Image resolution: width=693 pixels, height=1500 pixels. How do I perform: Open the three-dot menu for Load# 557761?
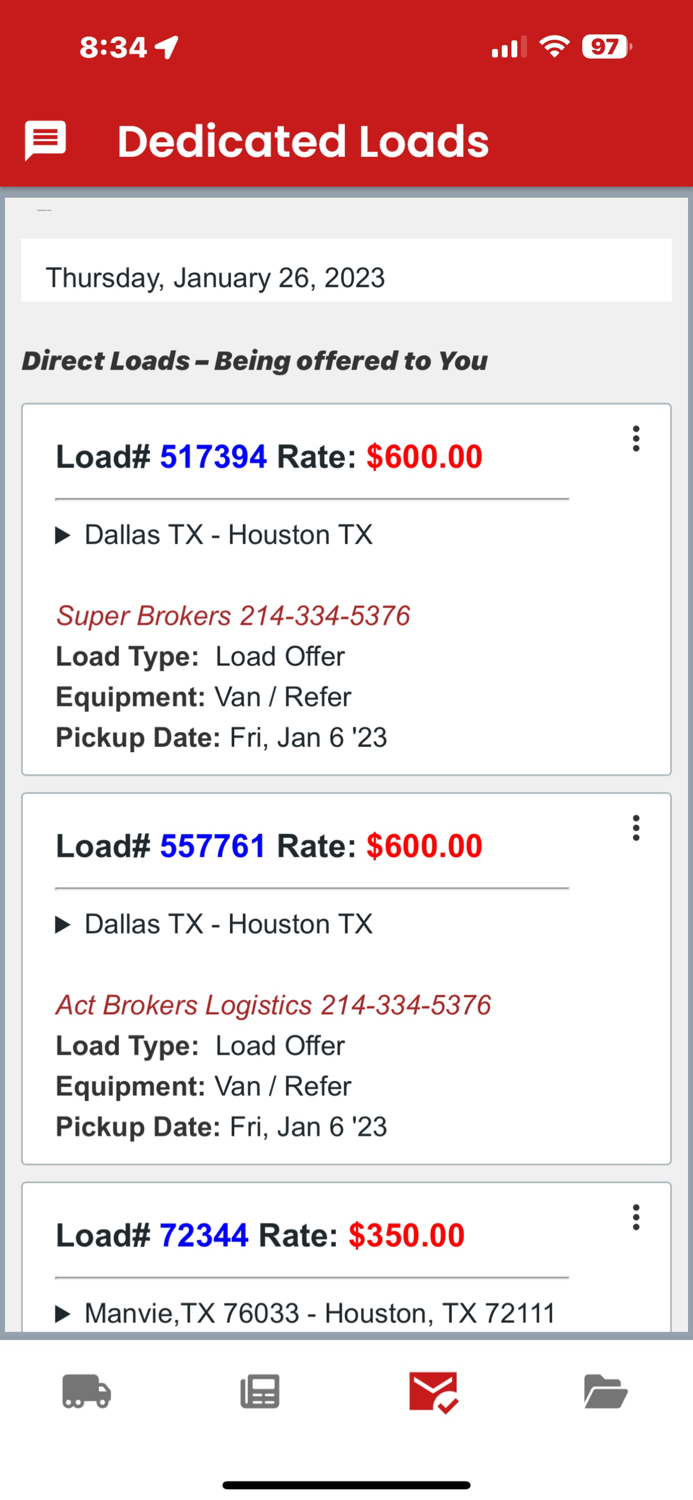(x=636, y=827)
